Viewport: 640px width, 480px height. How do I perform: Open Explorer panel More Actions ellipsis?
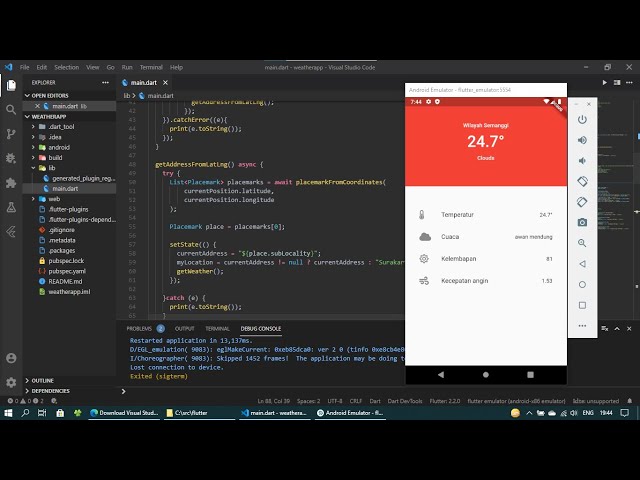pyautogui.click(x=105, y=82)
